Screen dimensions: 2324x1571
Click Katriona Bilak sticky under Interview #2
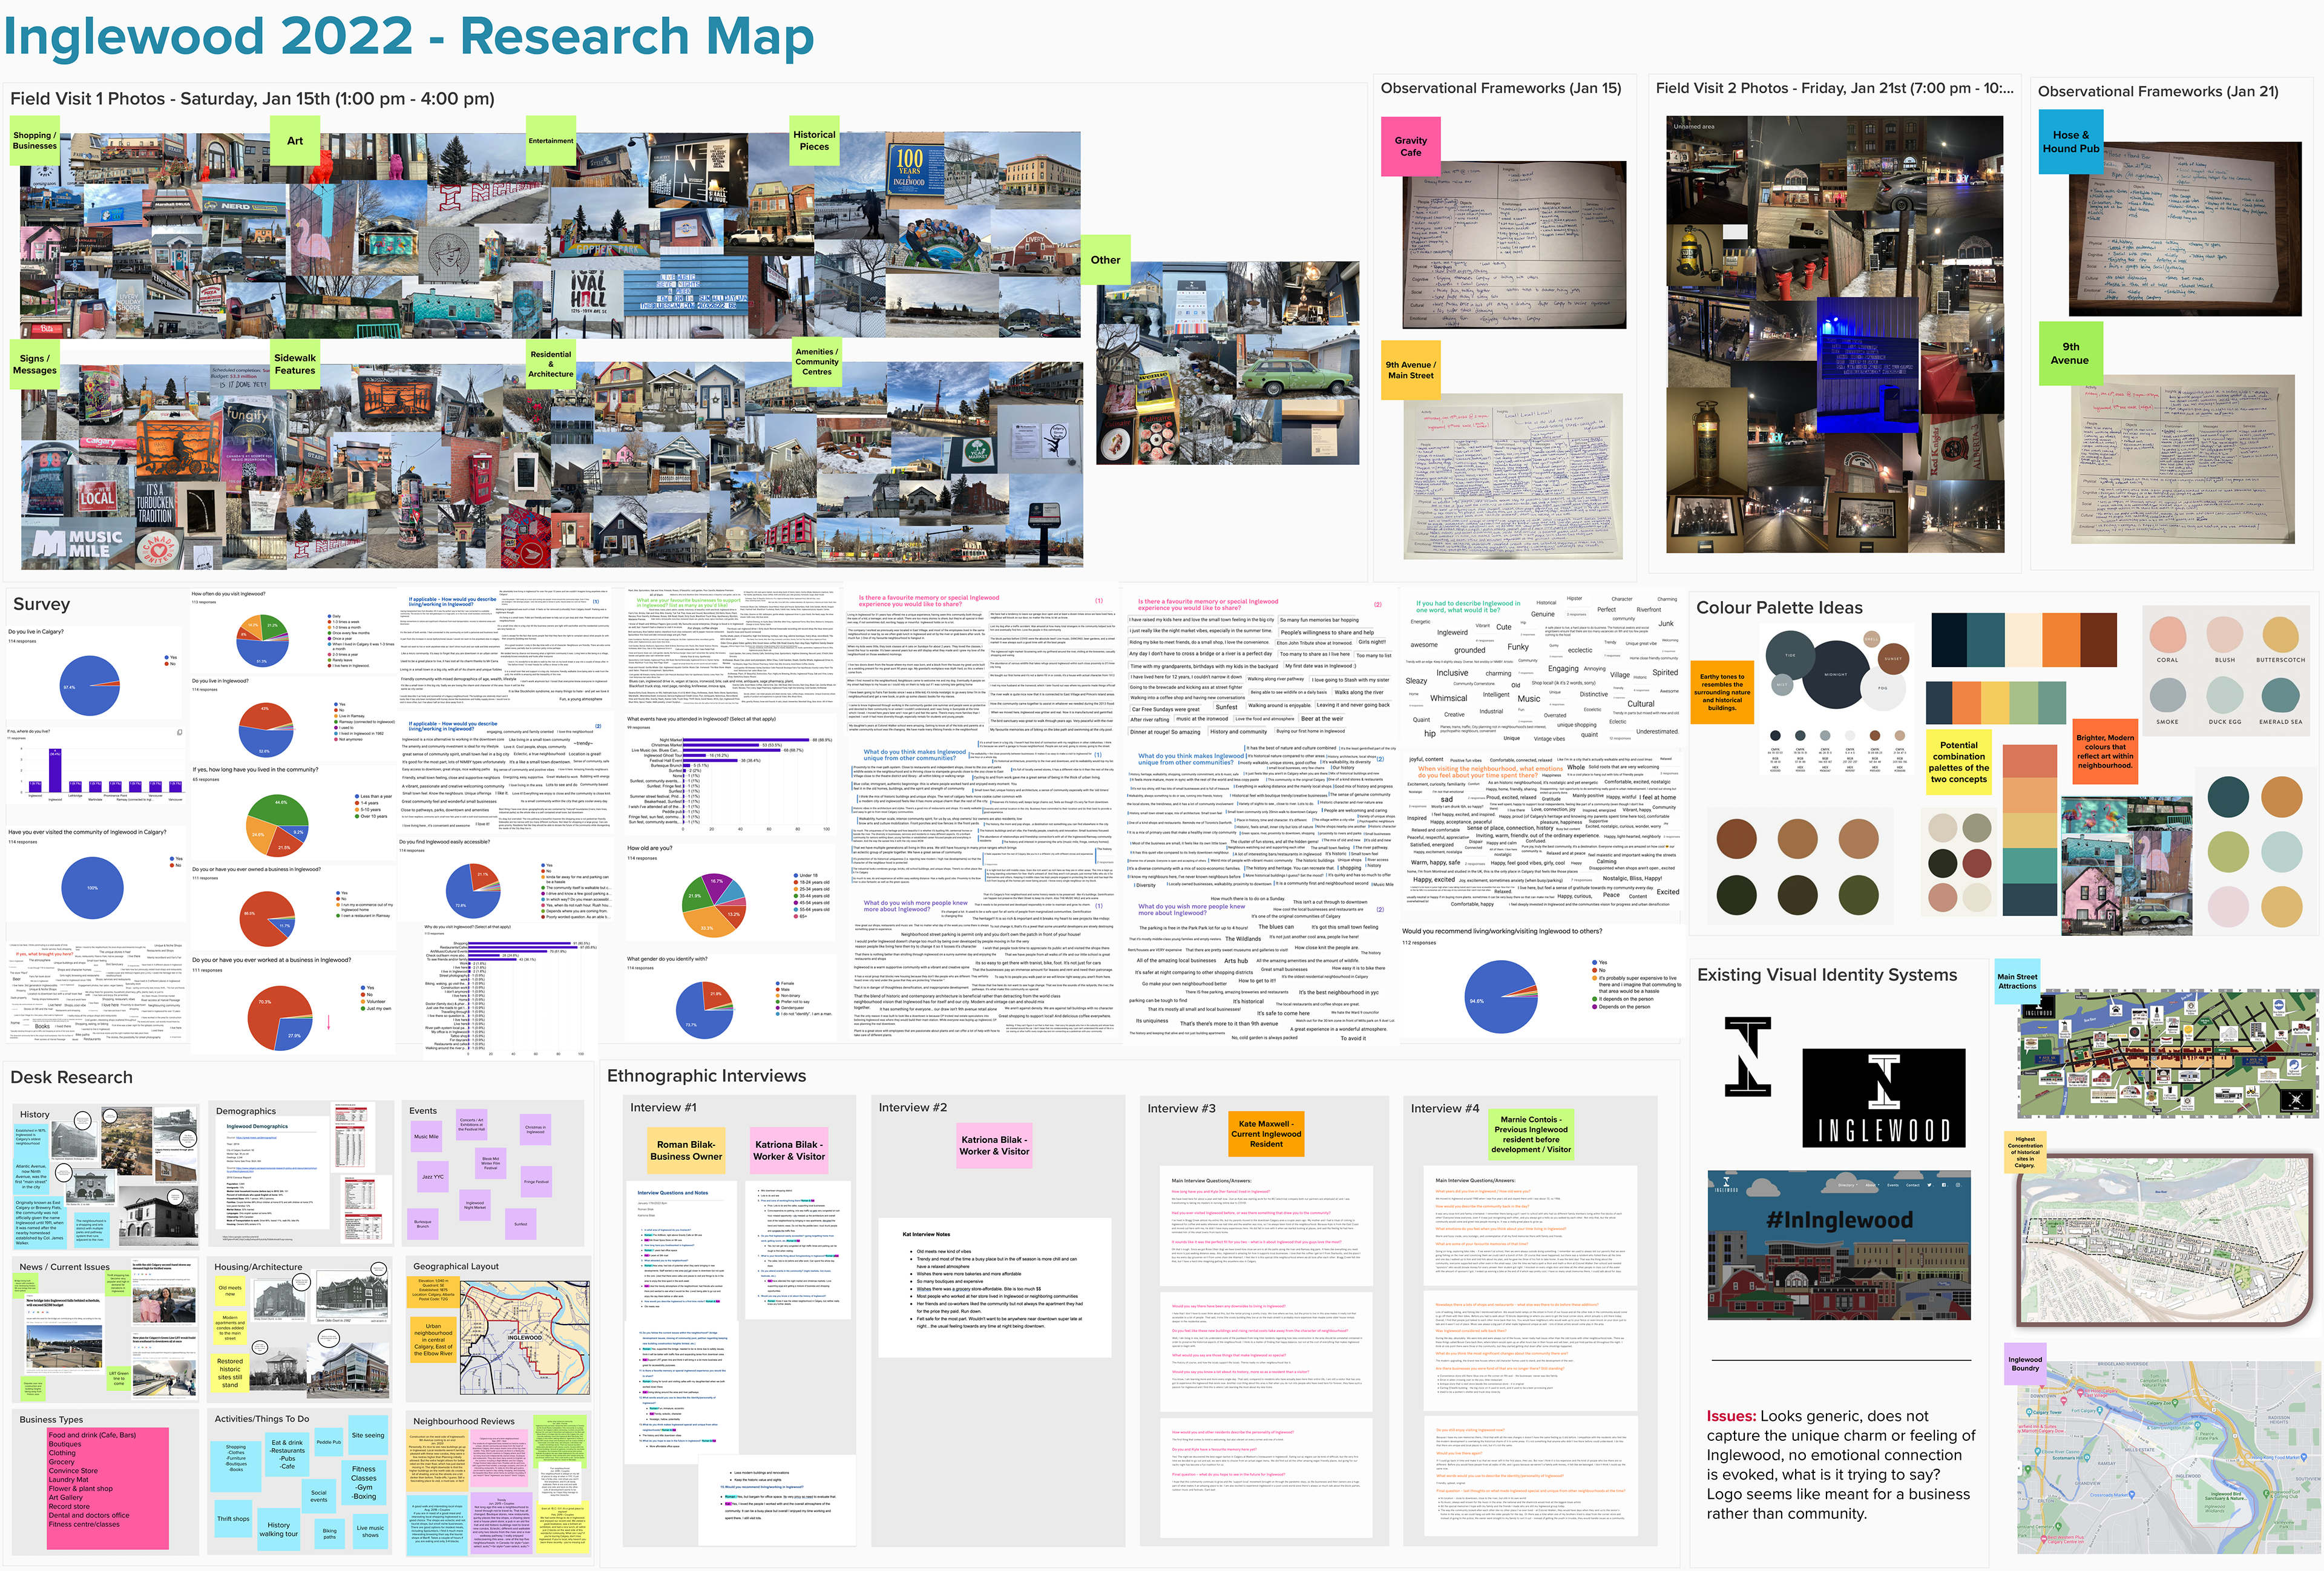[994, 1145]
